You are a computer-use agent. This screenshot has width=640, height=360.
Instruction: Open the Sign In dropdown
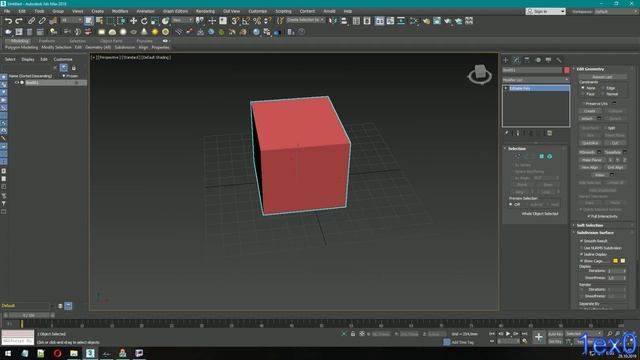tap(546, 11)
